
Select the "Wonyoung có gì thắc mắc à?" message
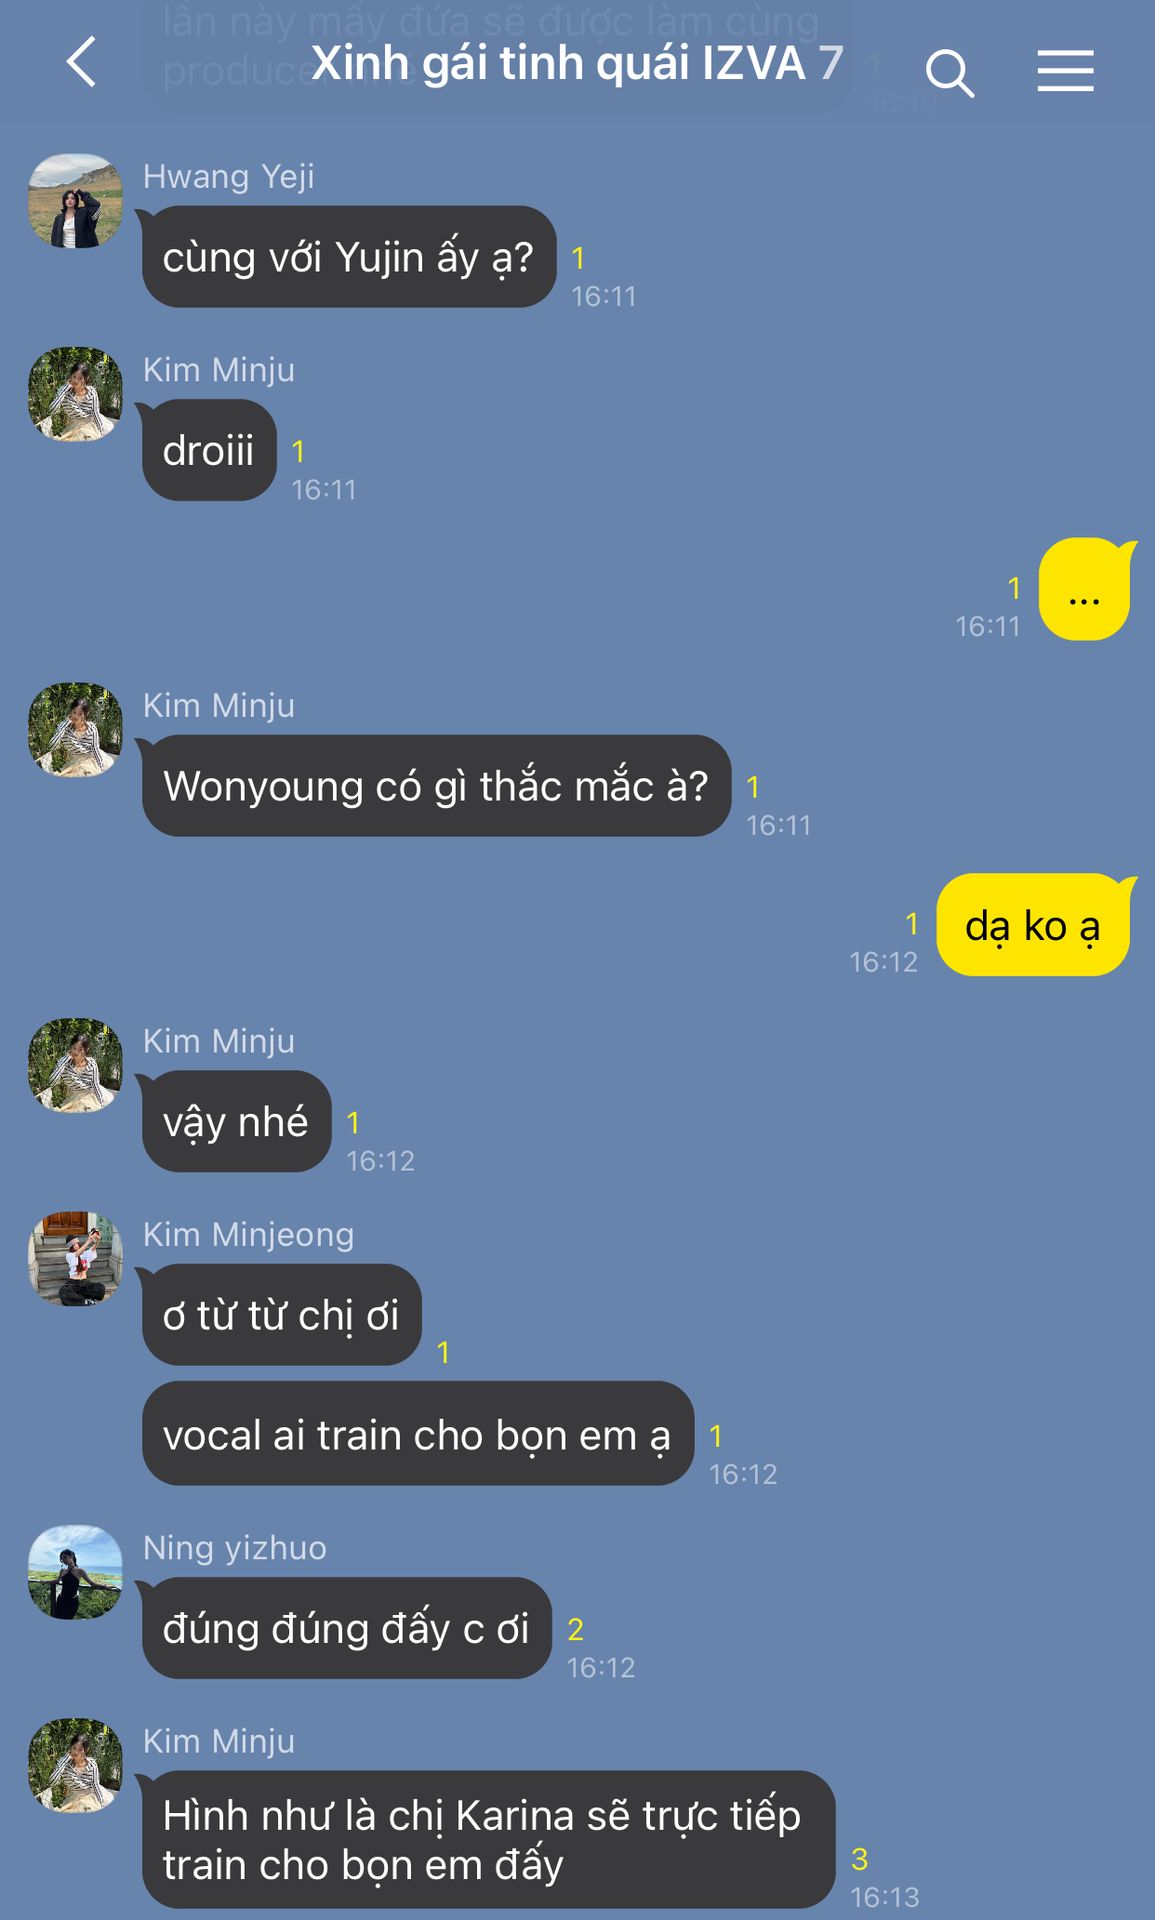pyautogui.click(x=436, y=786)
